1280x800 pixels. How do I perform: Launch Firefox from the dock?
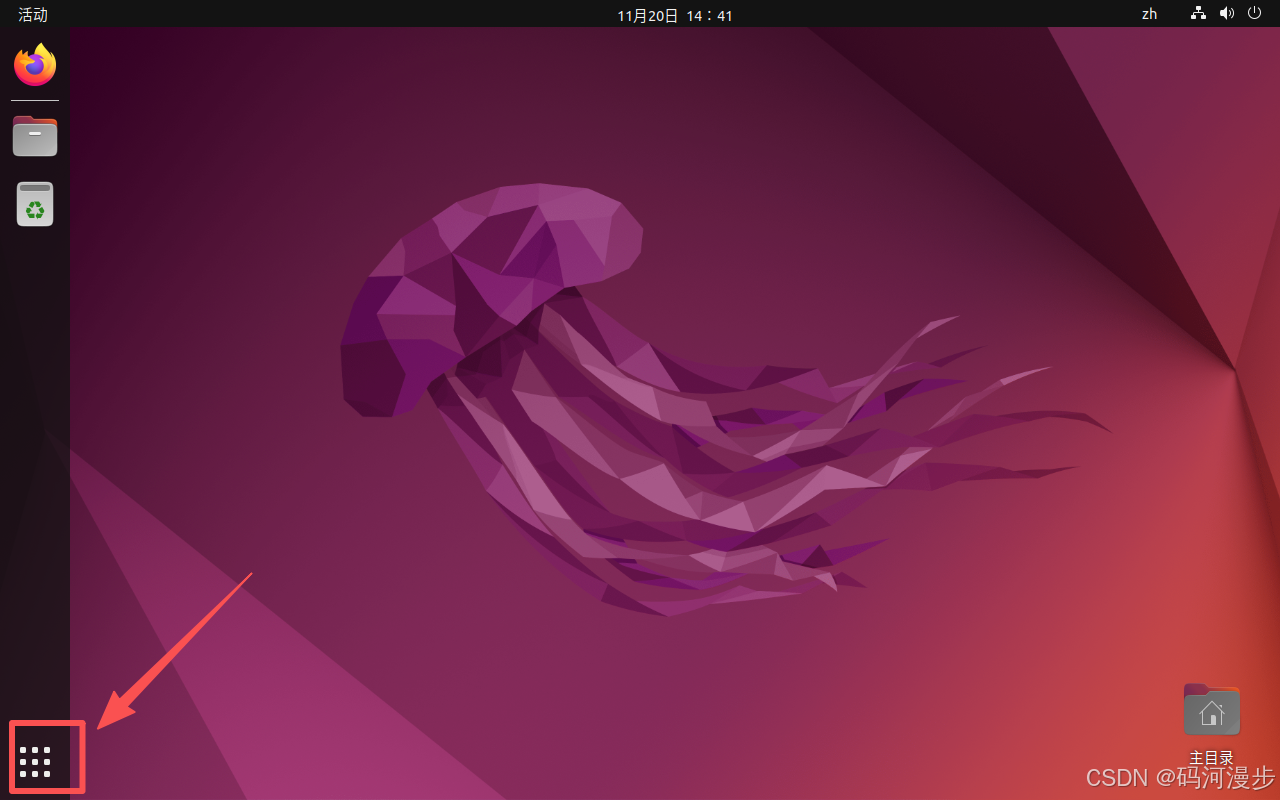pyautogui.click(x=35, y=64)
